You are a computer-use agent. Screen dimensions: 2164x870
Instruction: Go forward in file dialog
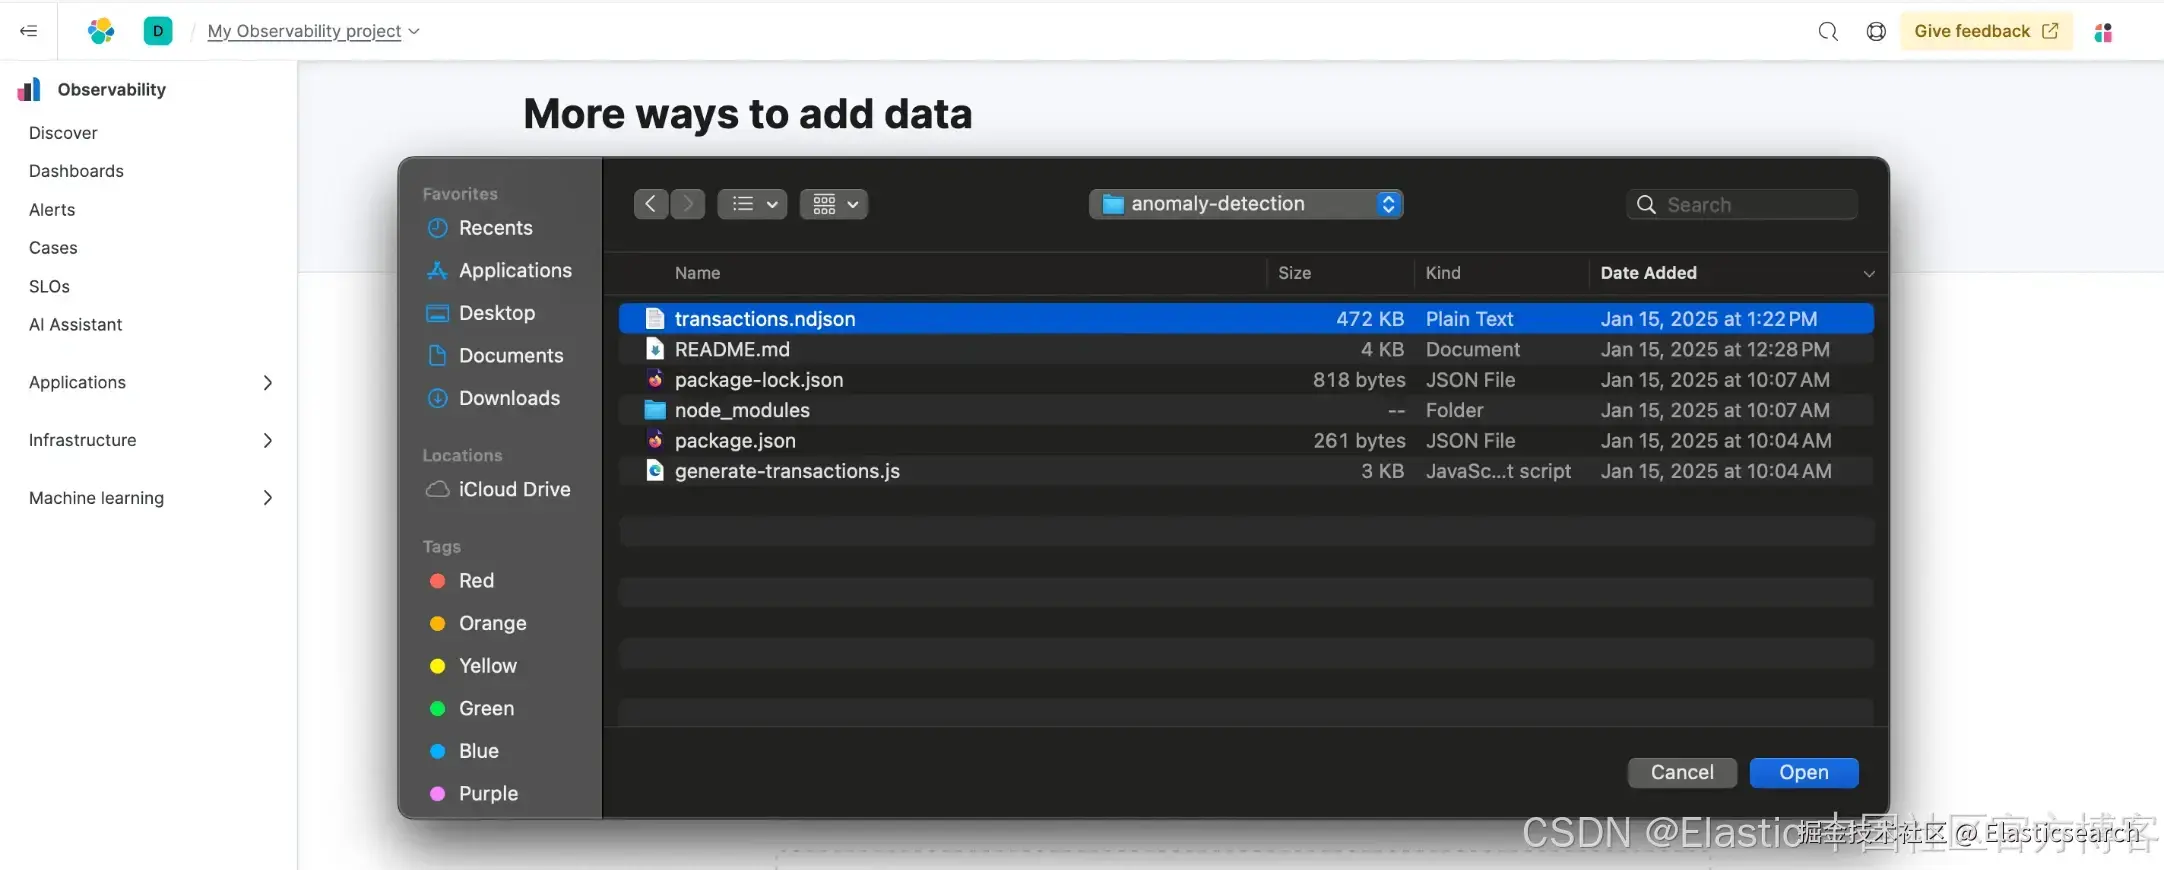click(688, 204)
